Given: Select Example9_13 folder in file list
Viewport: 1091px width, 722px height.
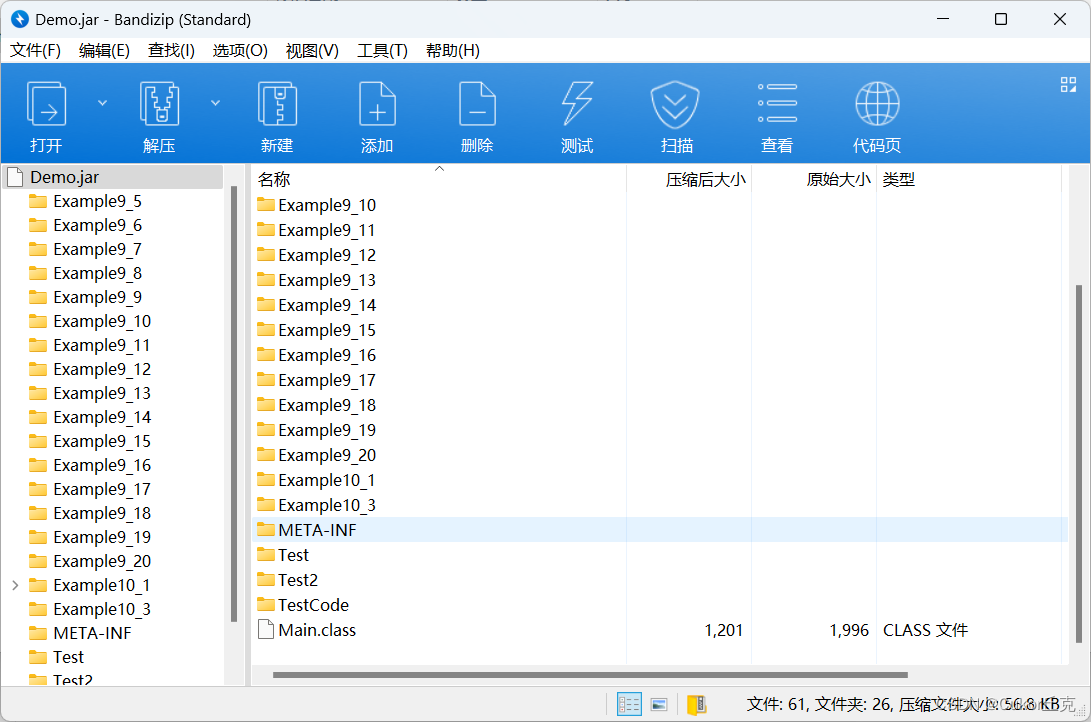Looking at the screenshot, I should coord(327,280).
